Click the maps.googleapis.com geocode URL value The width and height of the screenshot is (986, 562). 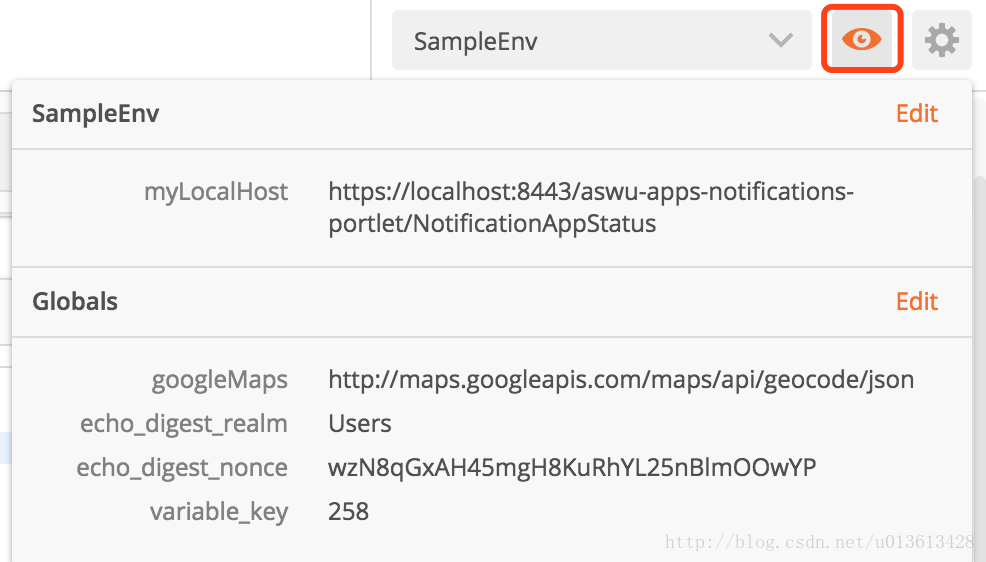[x=621, y=380]
